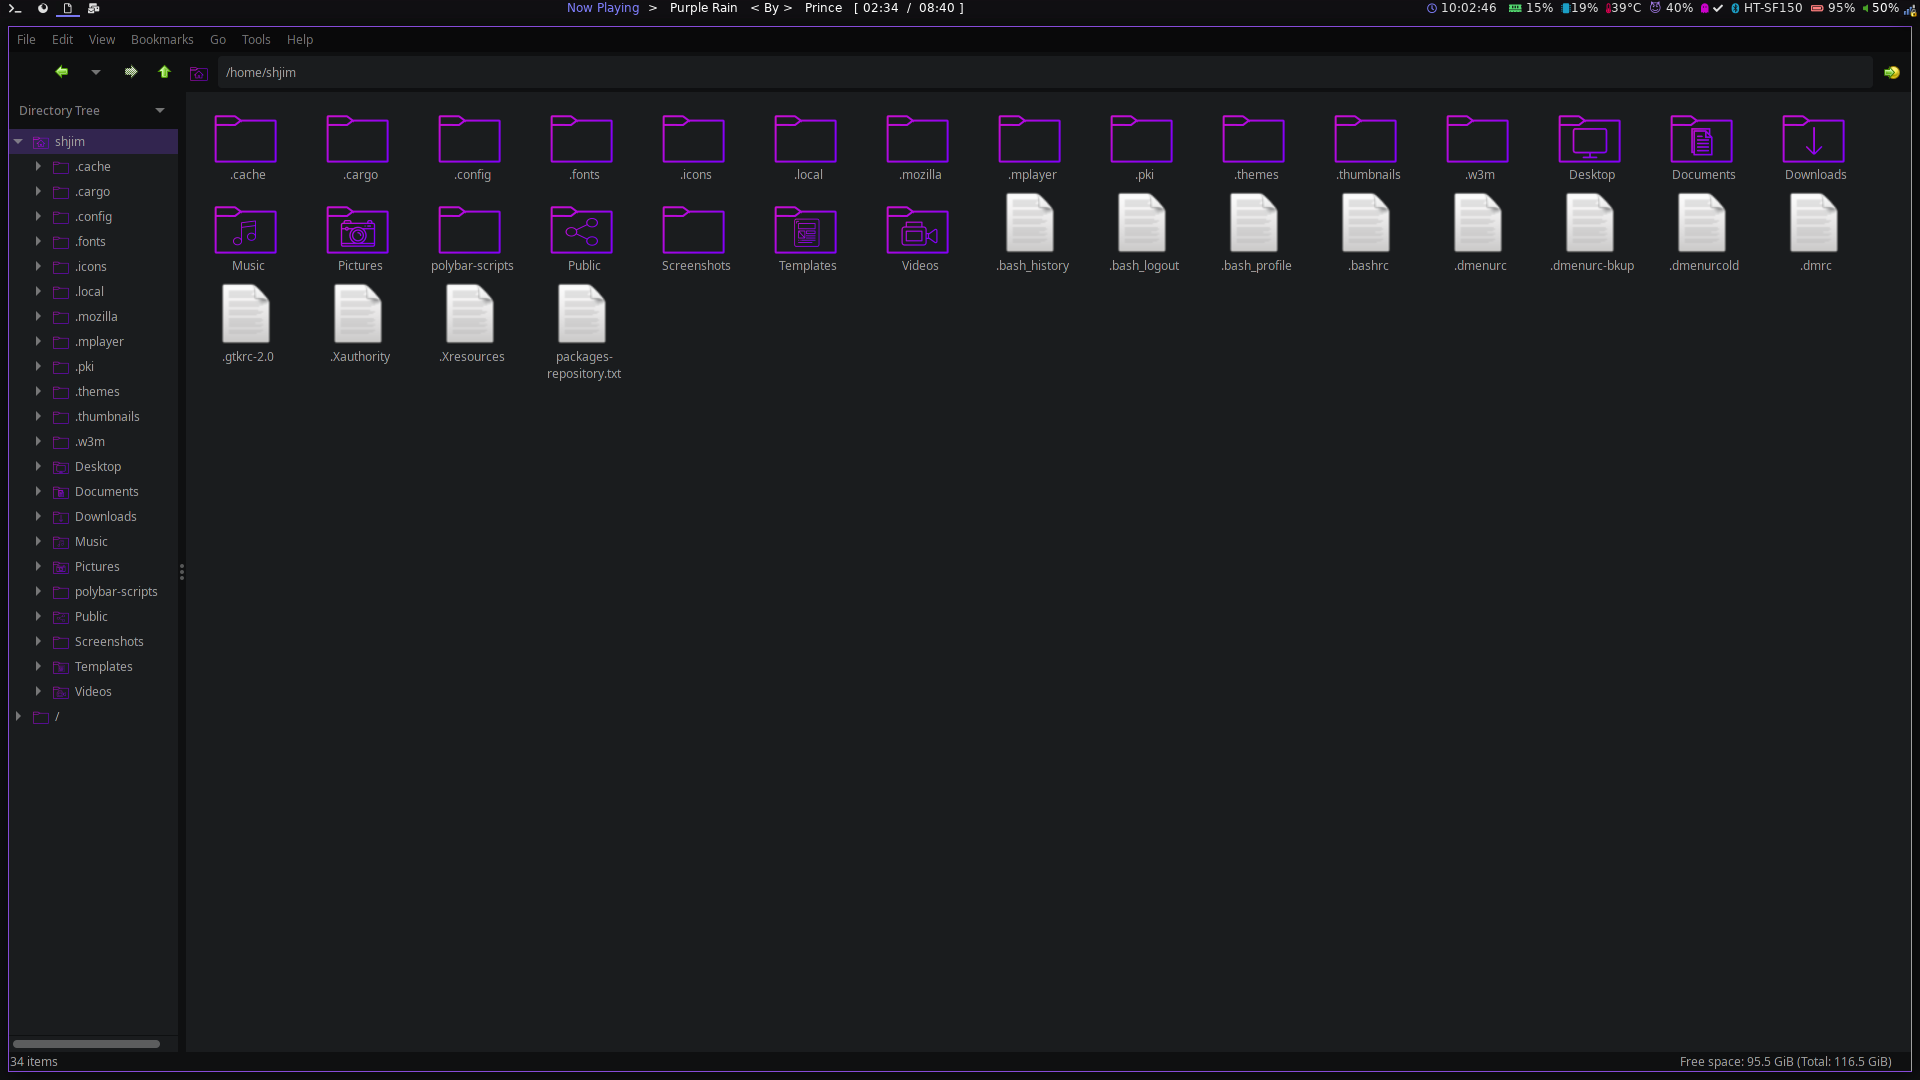This screenshot has width=1920, height=1080.
Task: Open the terminal icon on the top bar
Action: click(x=15, y=8)
